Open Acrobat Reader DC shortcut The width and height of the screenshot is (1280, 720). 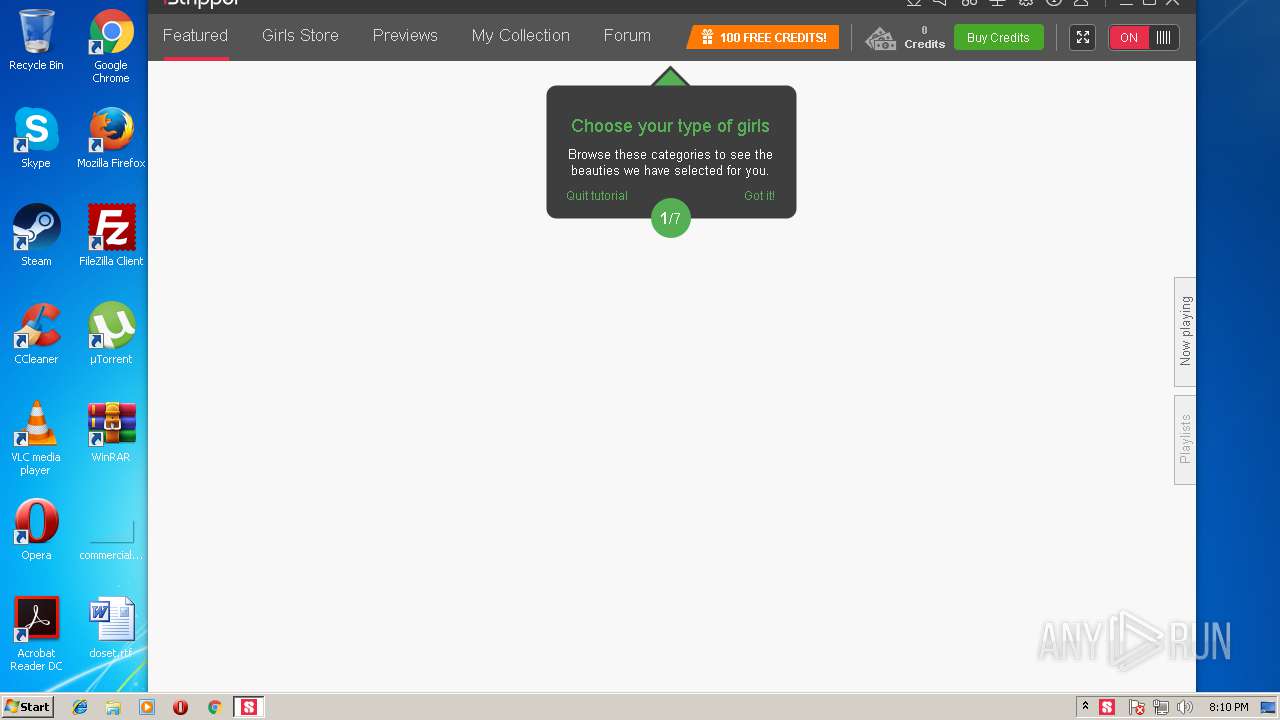tap(36, 634)
